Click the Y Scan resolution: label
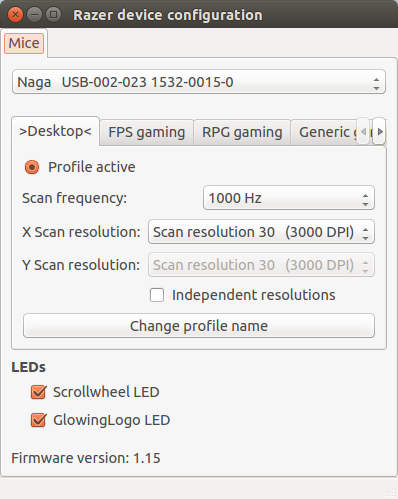This screenshot has width=398, height=499. point(81,265)
